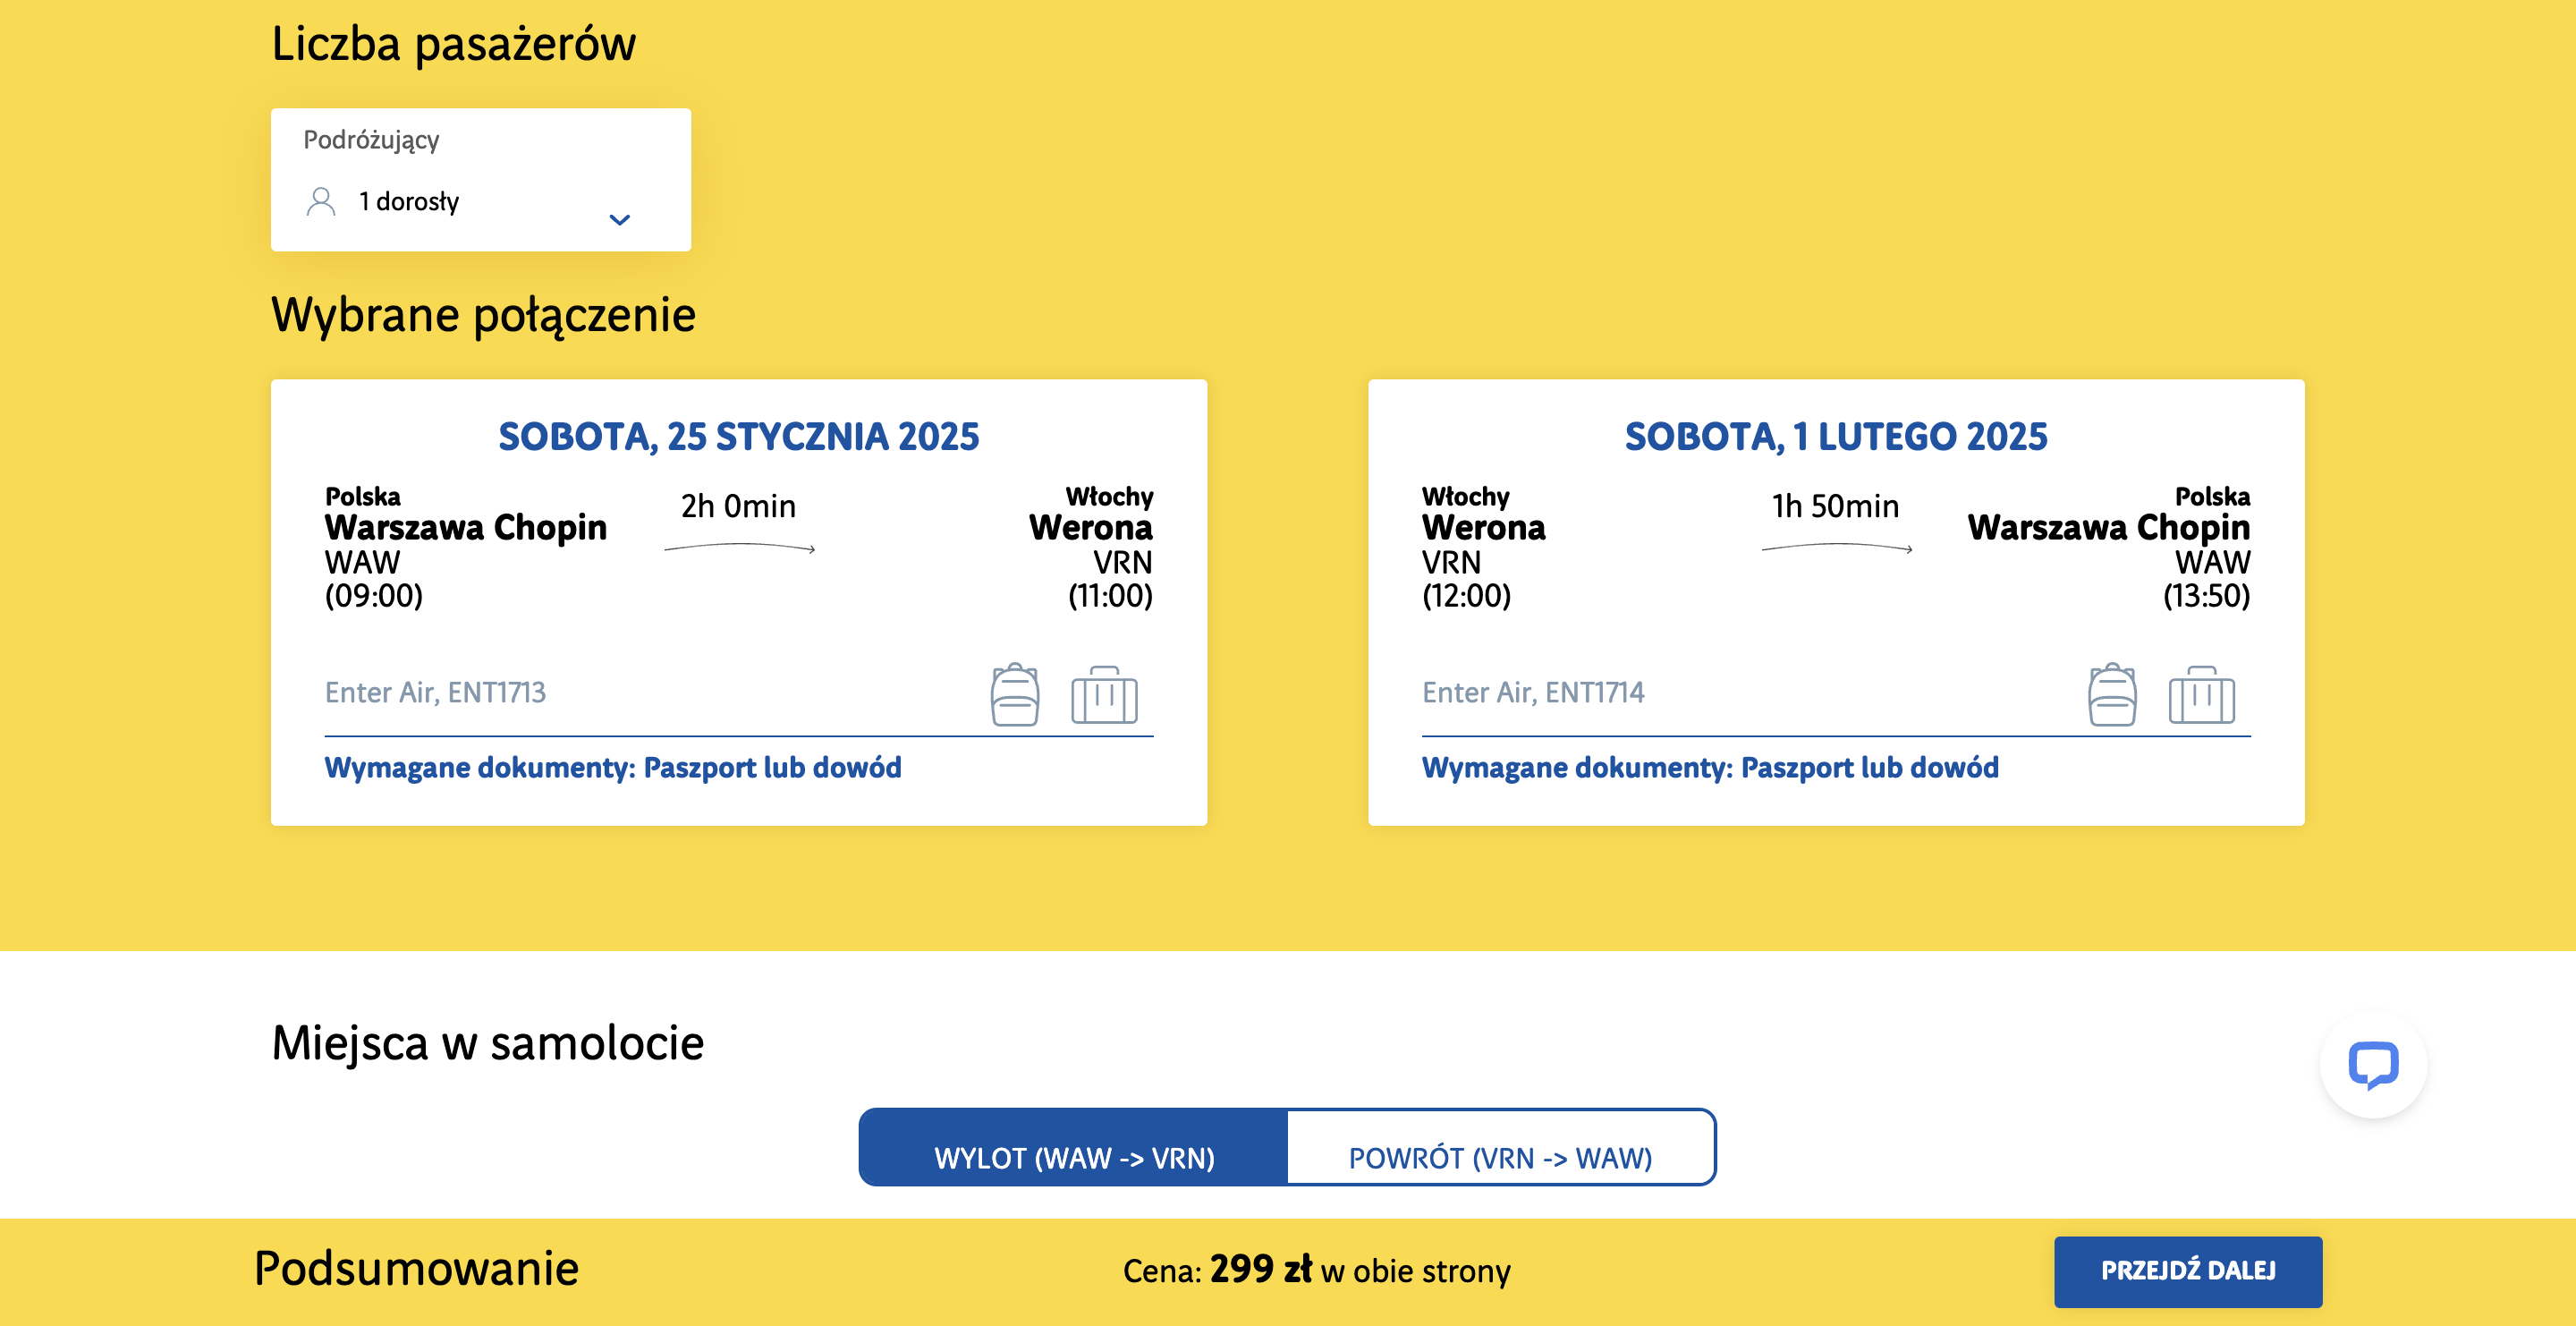Click the passenger person icon
2576x1326 pixels.
[321, 202]
